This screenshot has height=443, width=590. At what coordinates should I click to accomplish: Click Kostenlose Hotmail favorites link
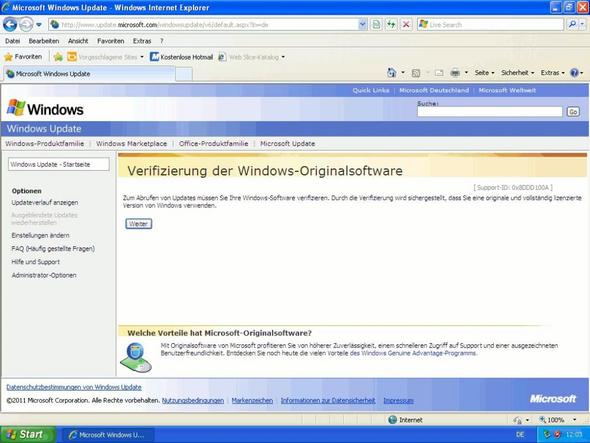182,57
